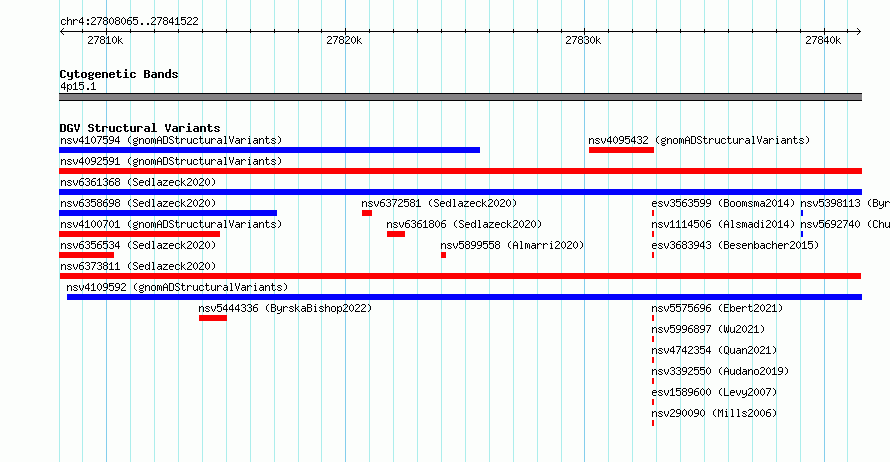
Task: Open the nsv6361806 (Sedlazeck2020) label
Action: 464,224
